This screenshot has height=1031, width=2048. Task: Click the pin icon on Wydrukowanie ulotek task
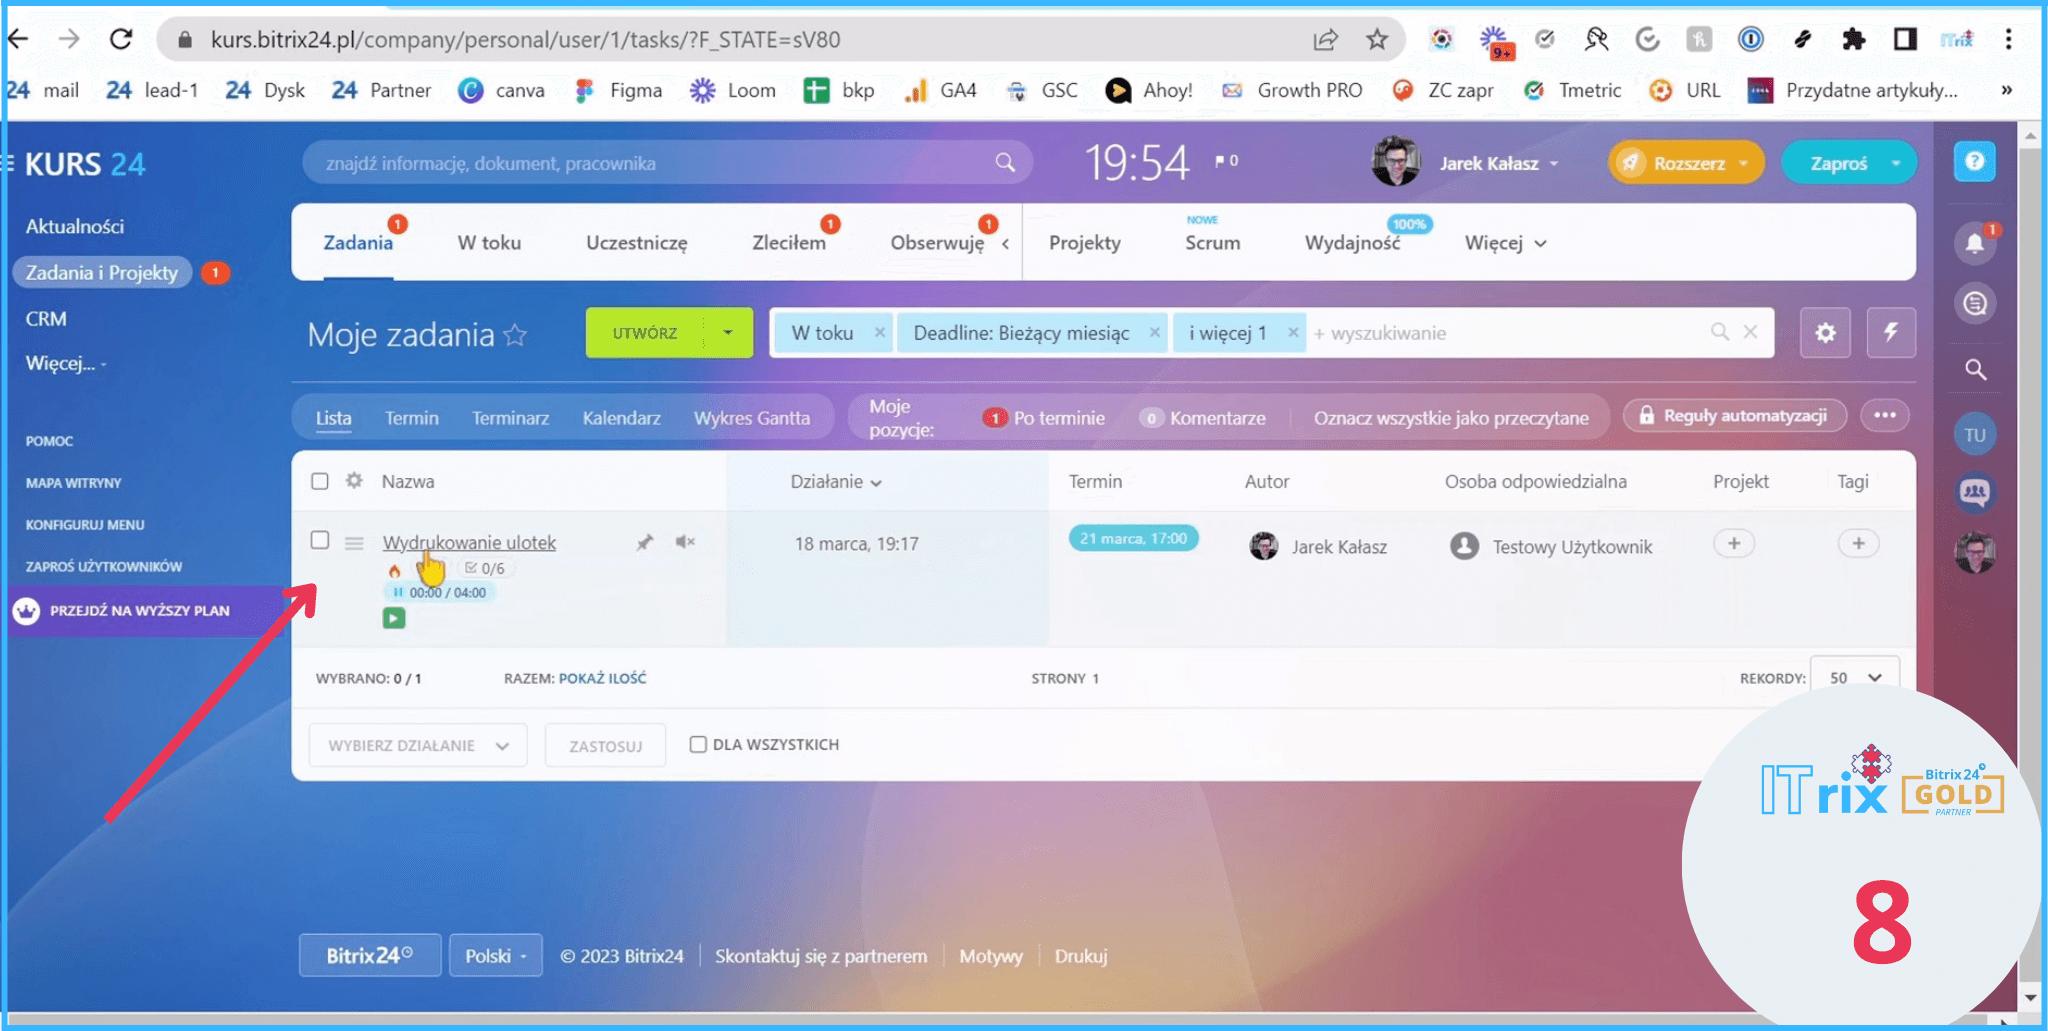[645, 542]
